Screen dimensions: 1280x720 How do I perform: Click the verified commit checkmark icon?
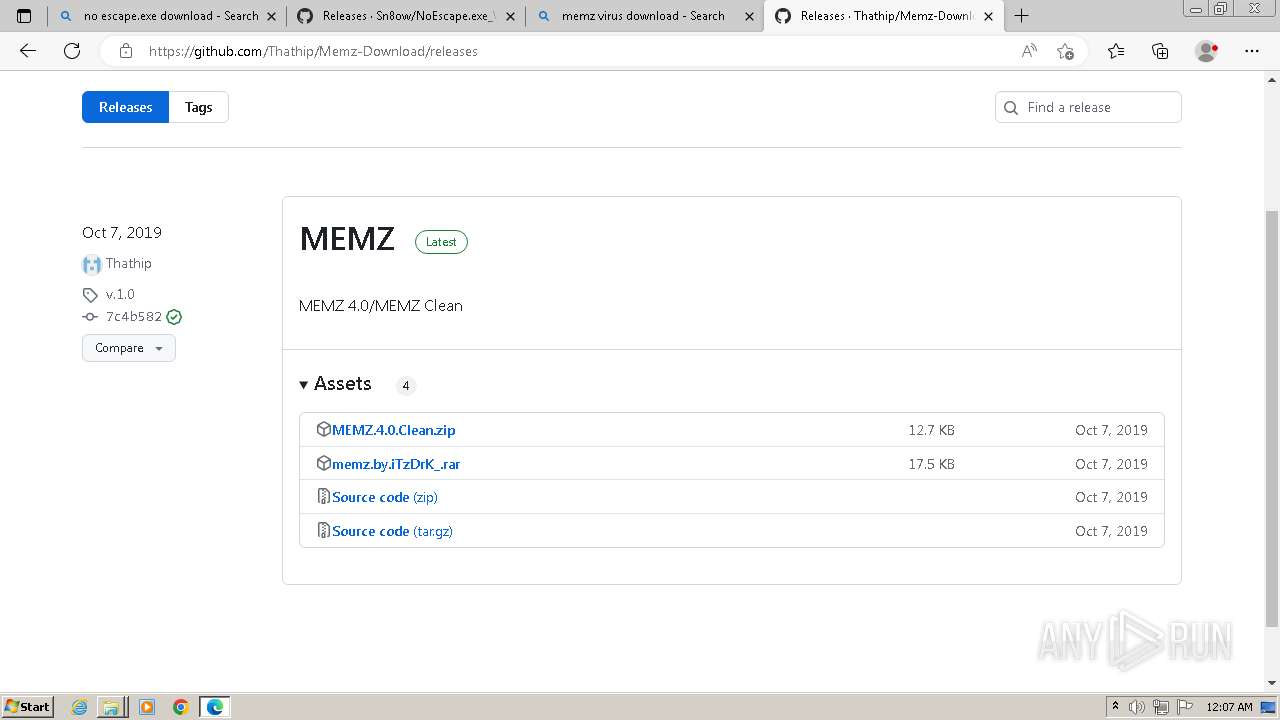point(174,317)
